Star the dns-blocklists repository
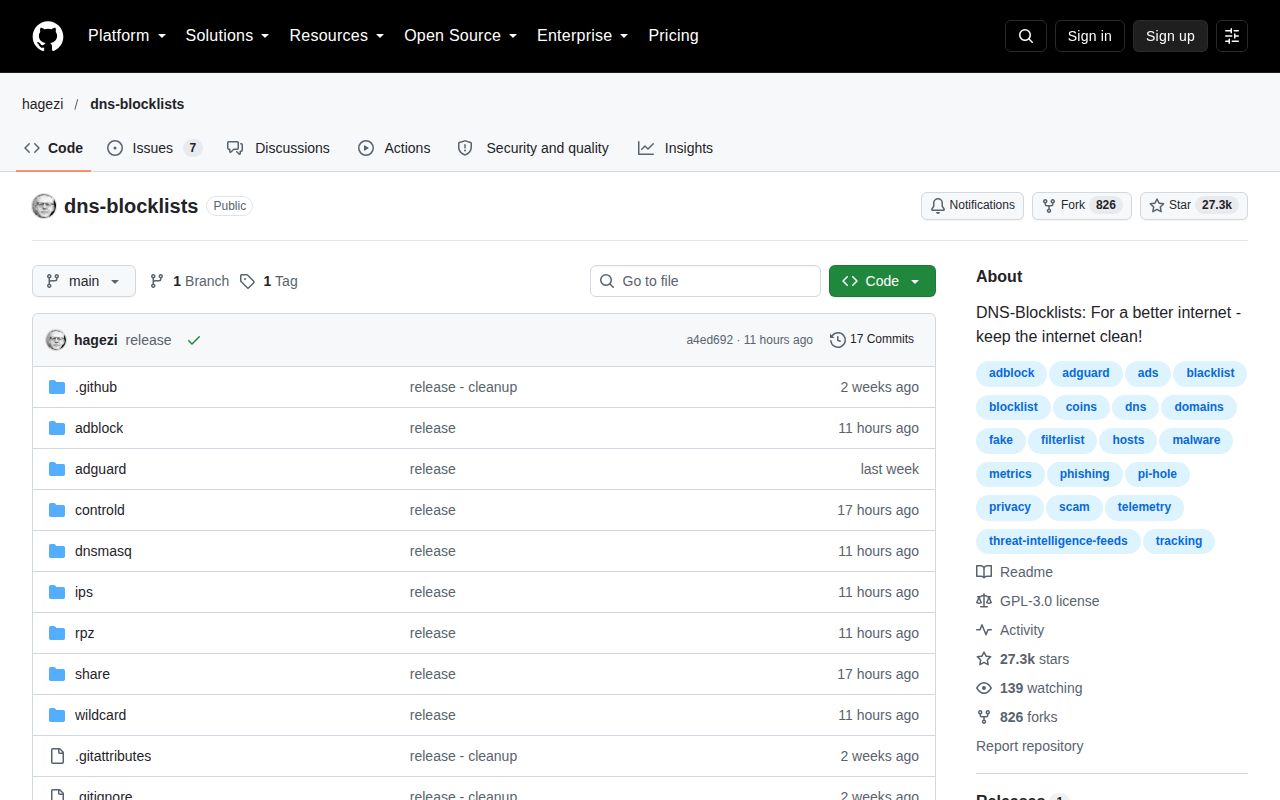This screenshot has height=800, width=1280. point(1194,206)
